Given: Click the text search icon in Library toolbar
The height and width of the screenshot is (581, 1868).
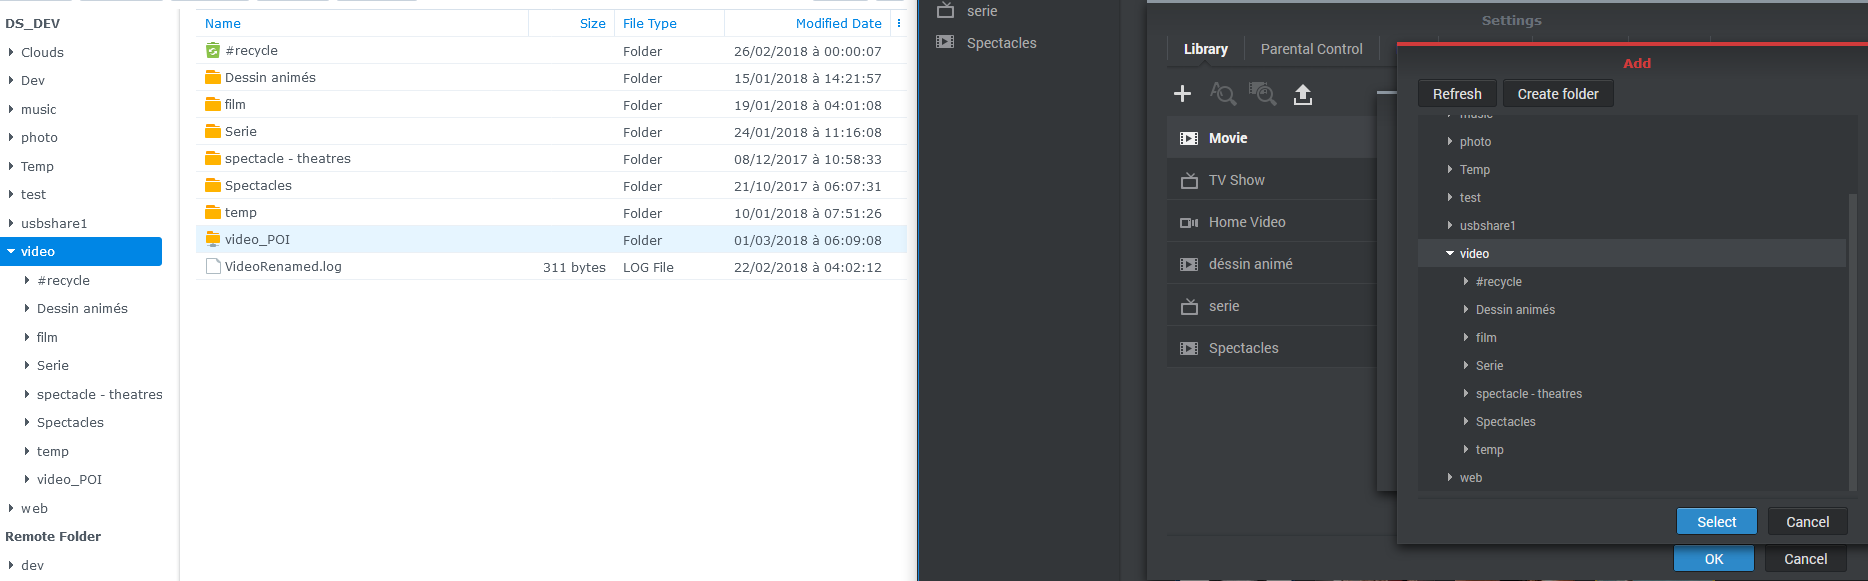Looking at the screenshot, I should pos(1223,94).
